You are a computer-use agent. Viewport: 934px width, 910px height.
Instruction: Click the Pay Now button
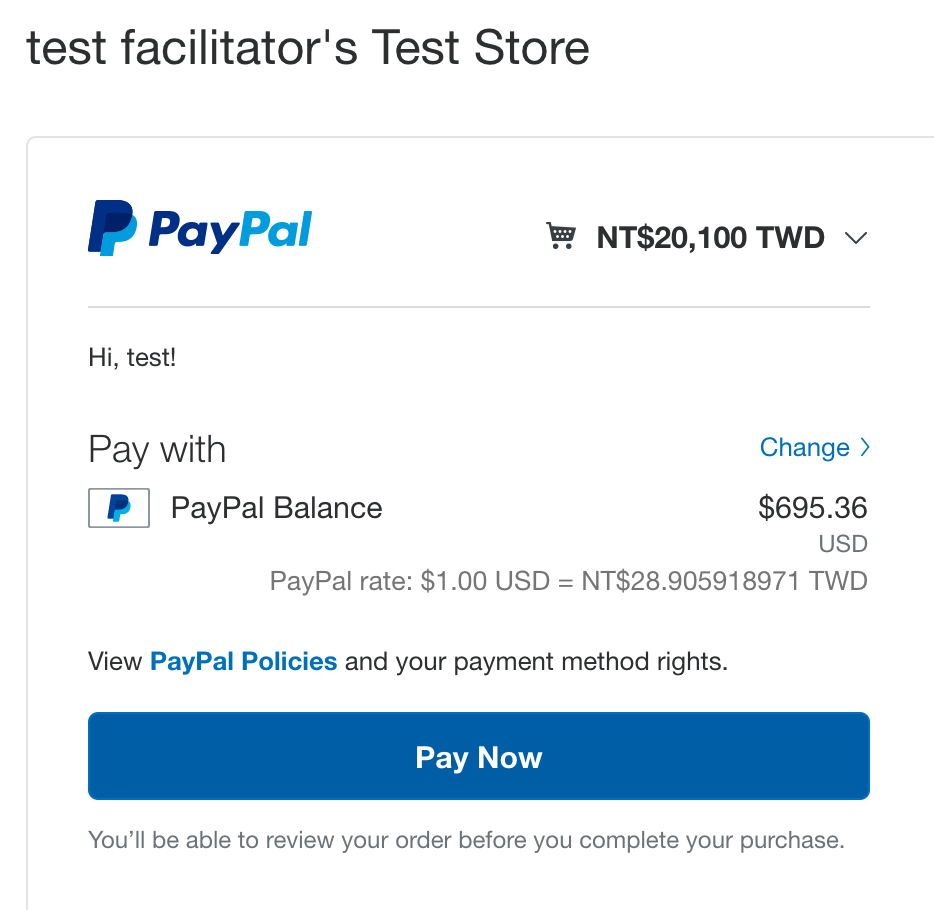coord(479,756)
